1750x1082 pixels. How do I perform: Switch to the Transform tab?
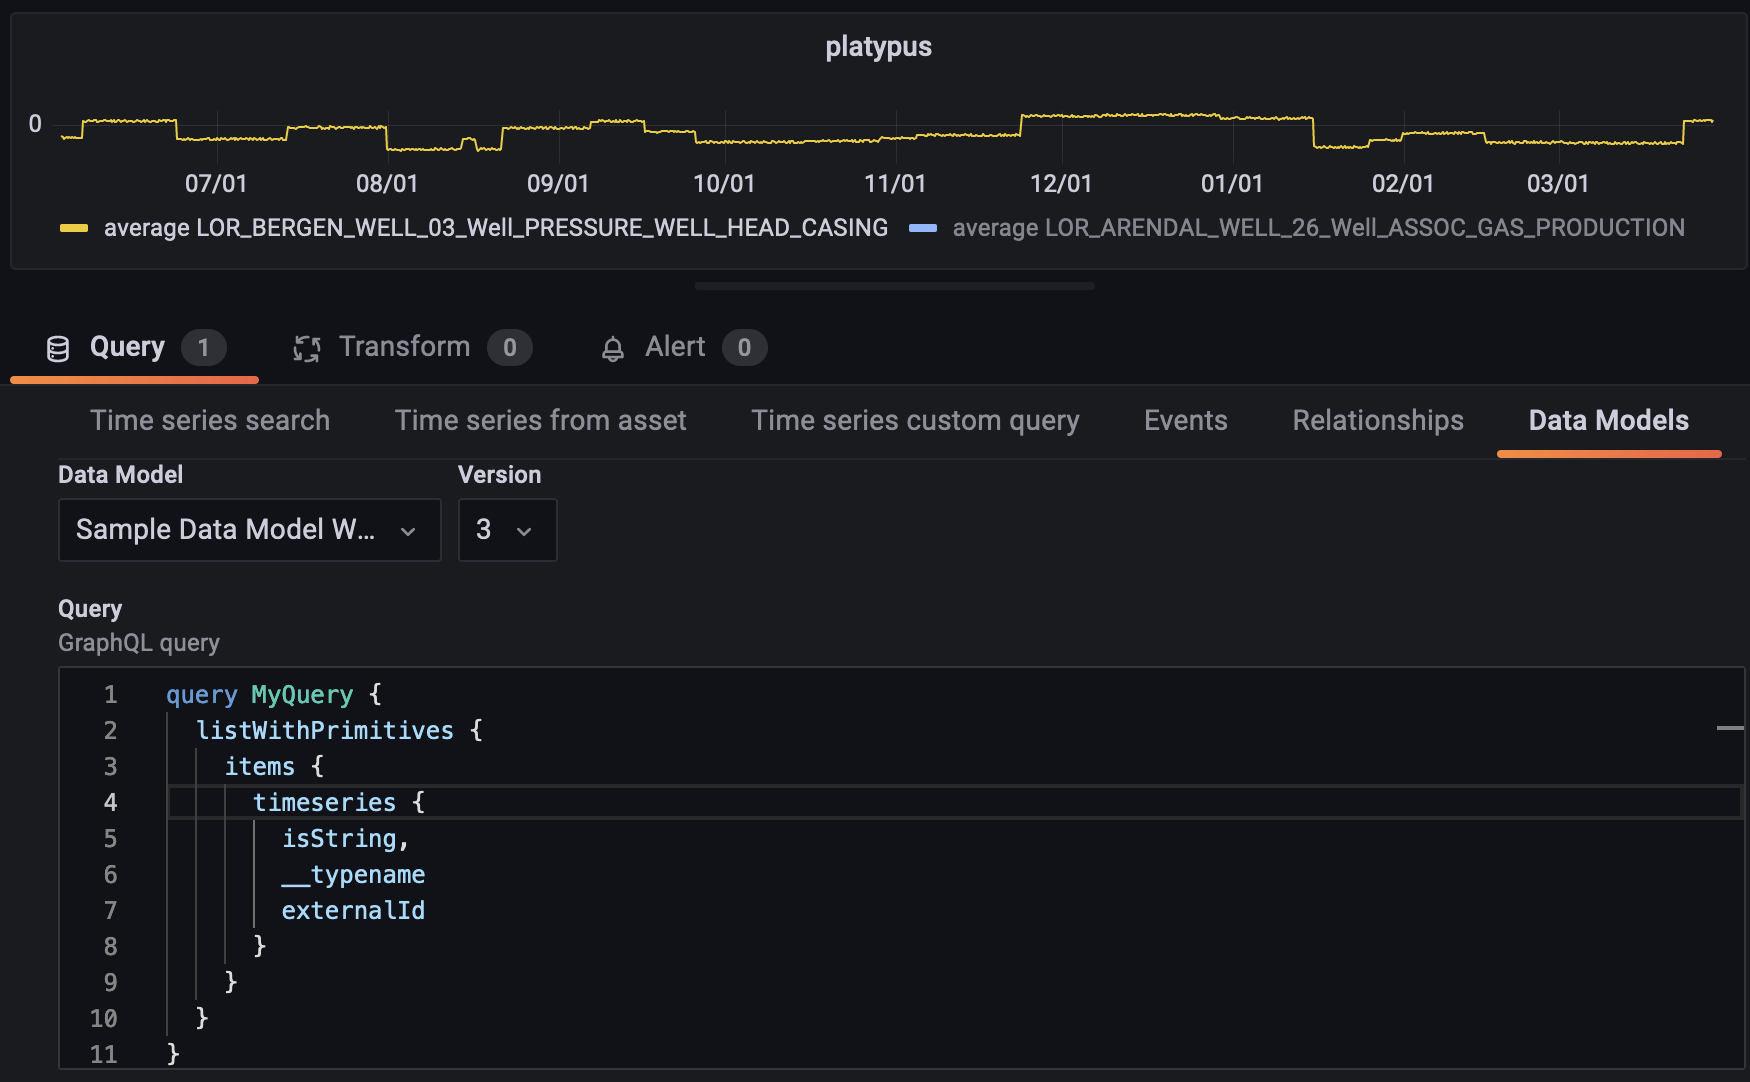coord(405,347)
